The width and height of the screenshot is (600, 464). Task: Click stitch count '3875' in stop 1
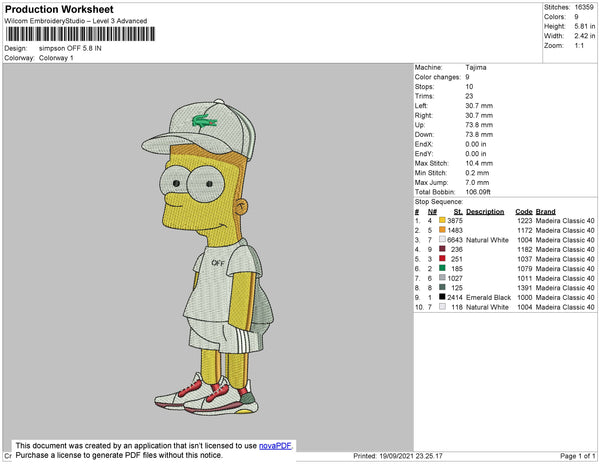455,221
